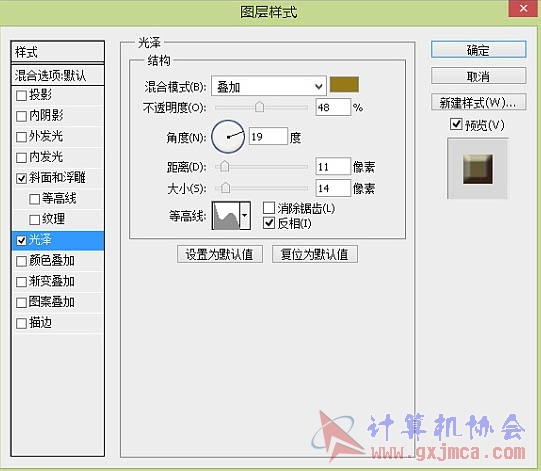The height and width of the screenshot is (471, 541).
Task: Enable the 投影 drop shadow checkbox
Action: 21,95
